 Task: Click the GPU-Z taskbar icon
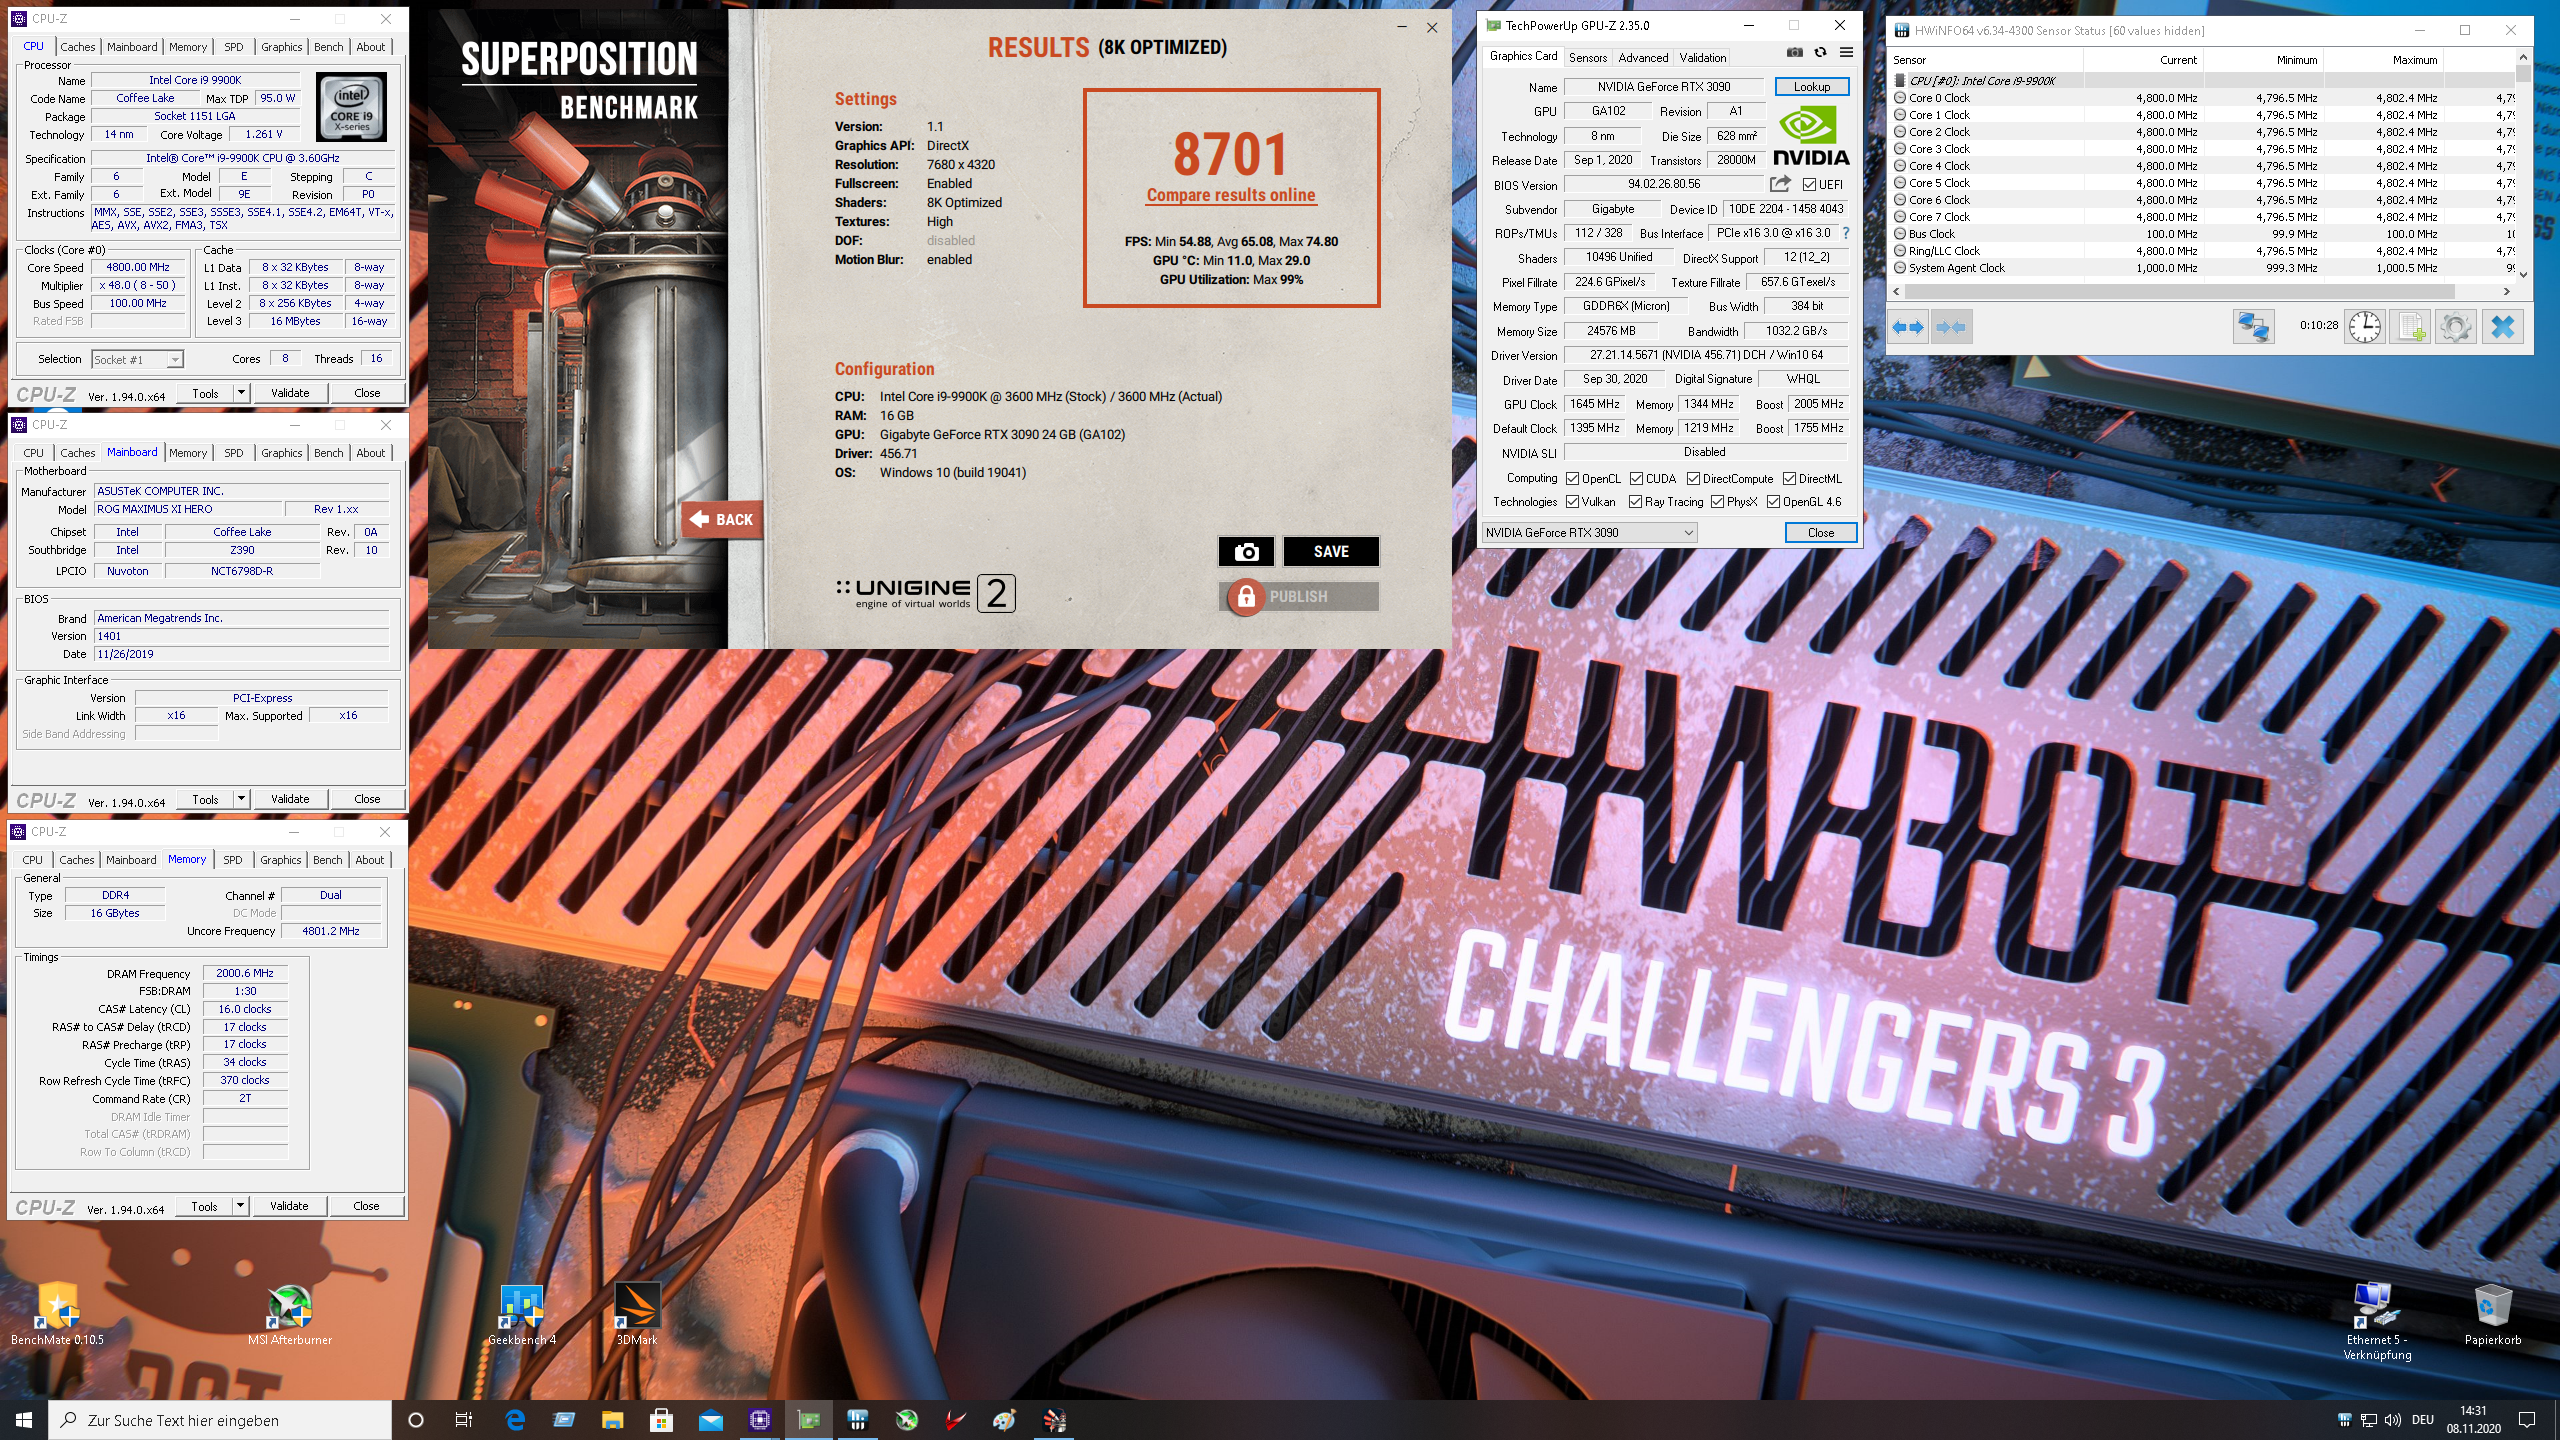click(x=808, y=1420)
